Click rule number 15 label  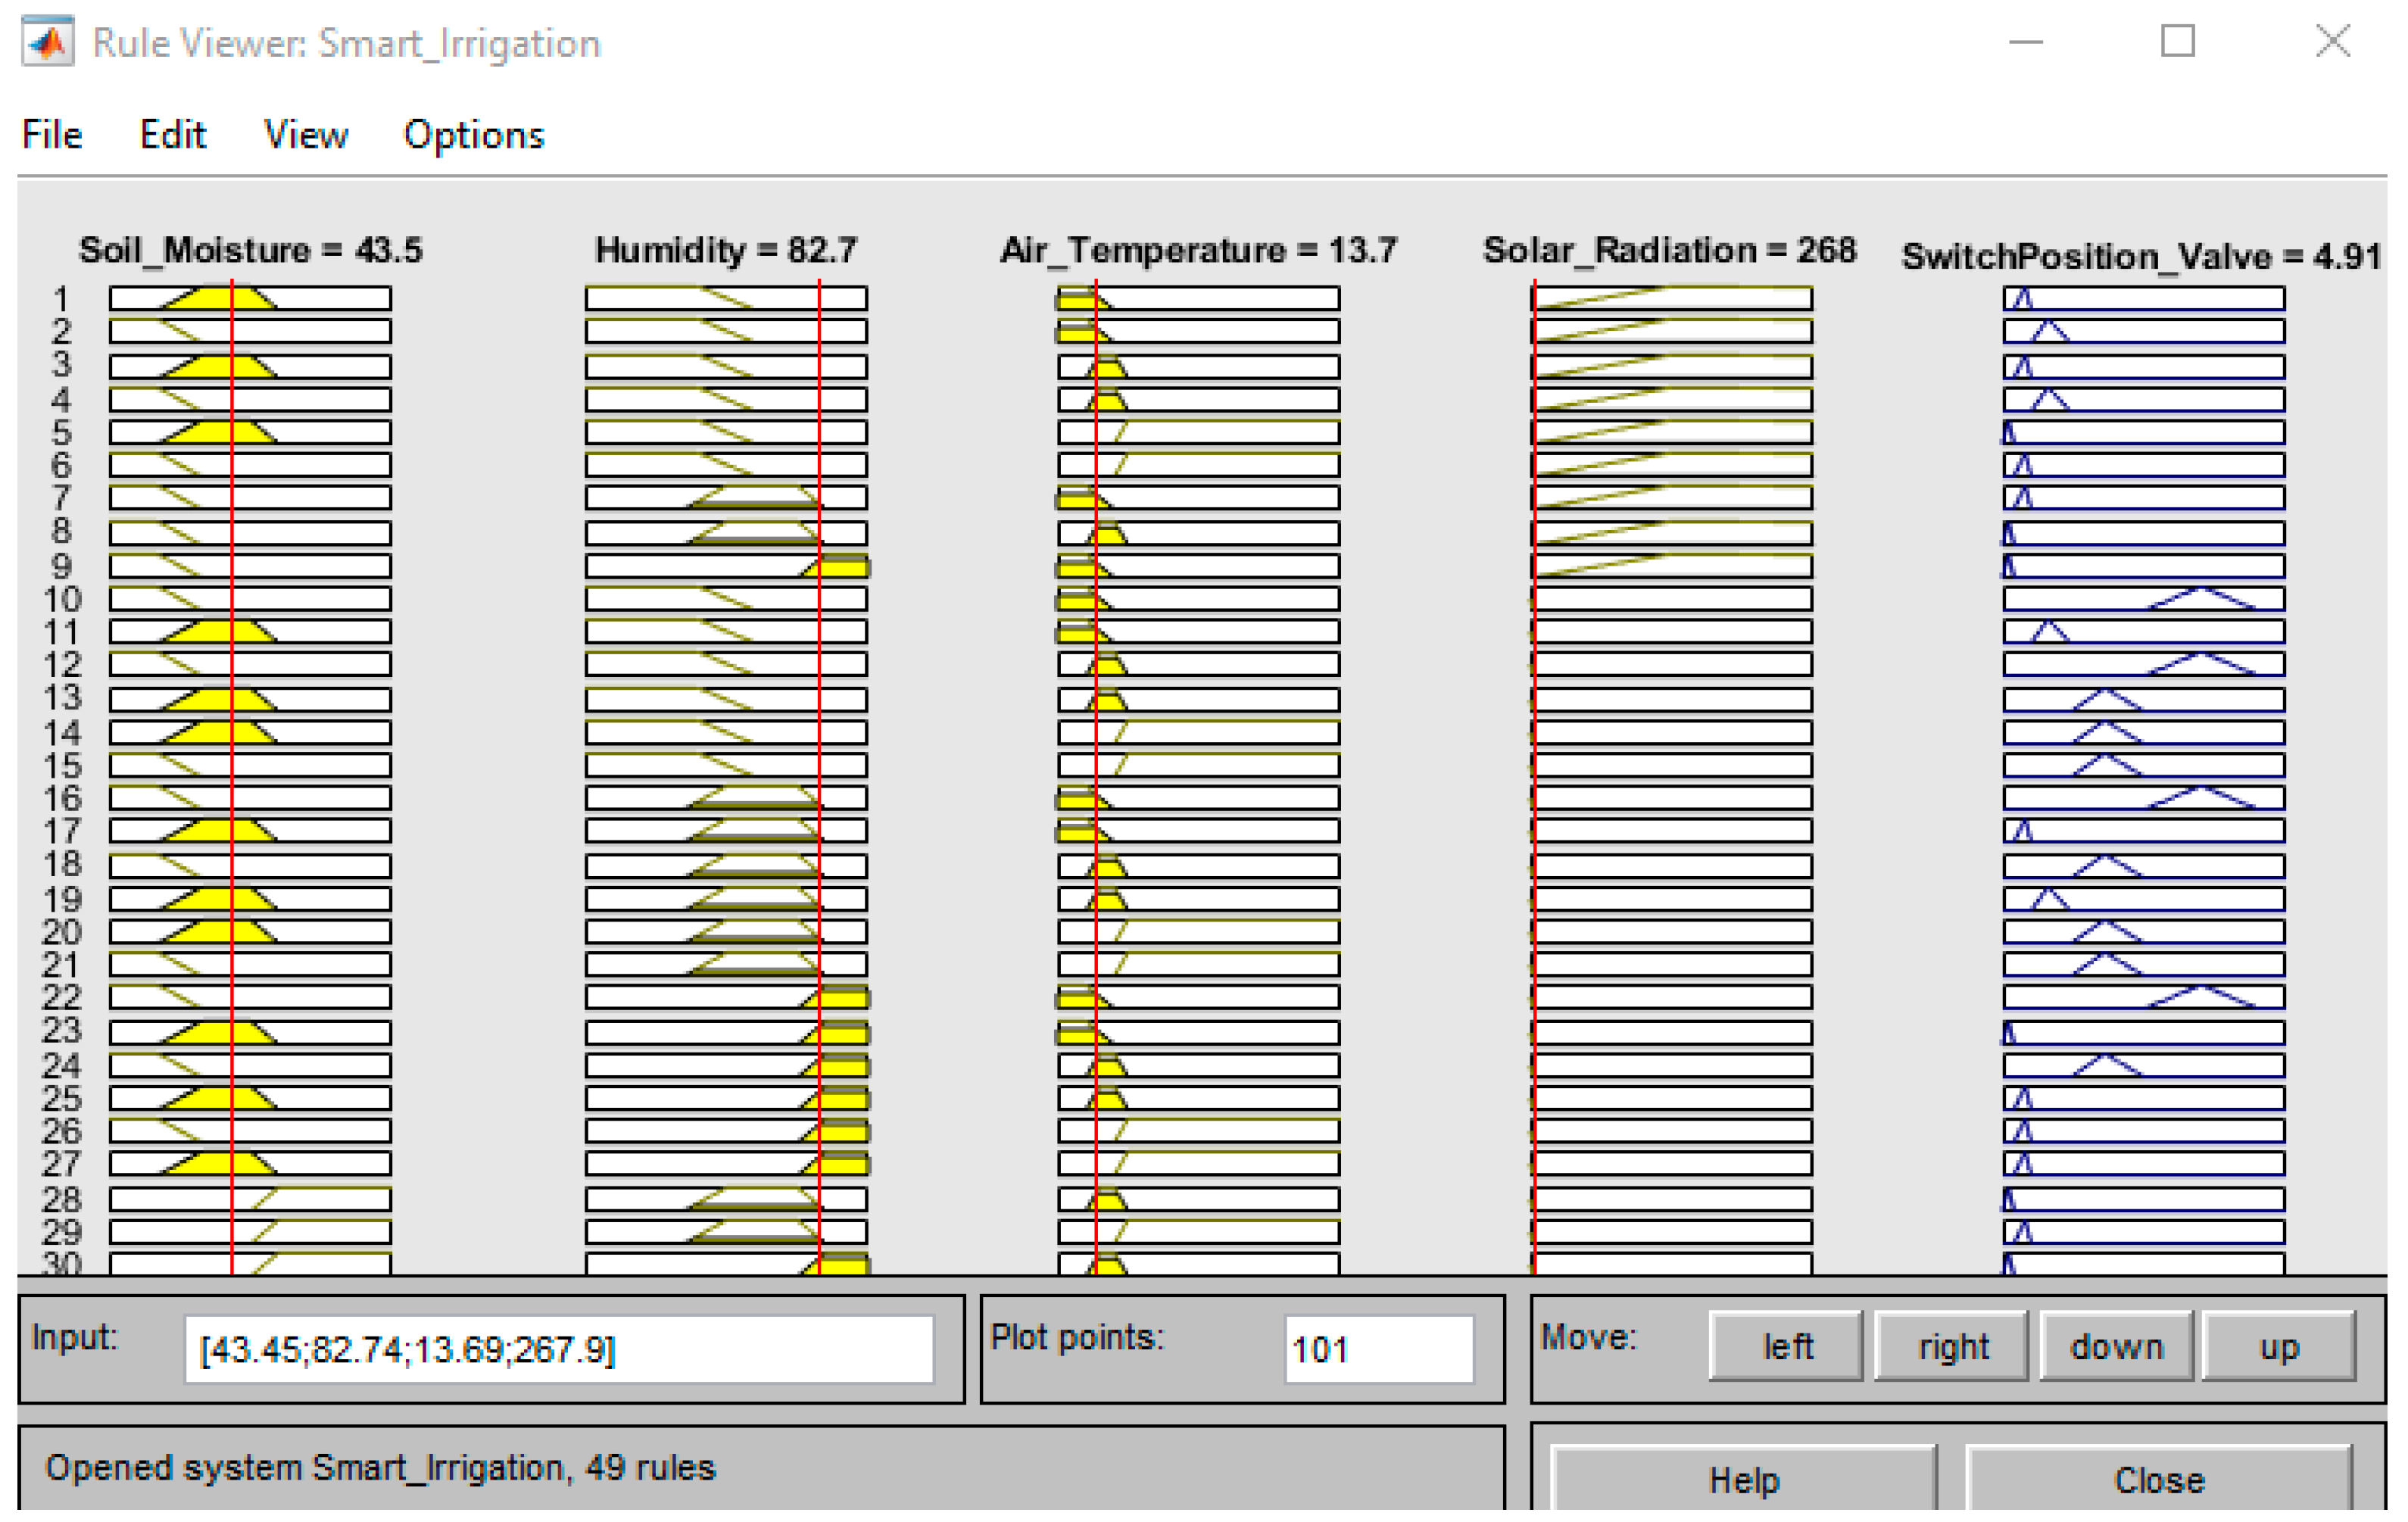click(61, 766)
